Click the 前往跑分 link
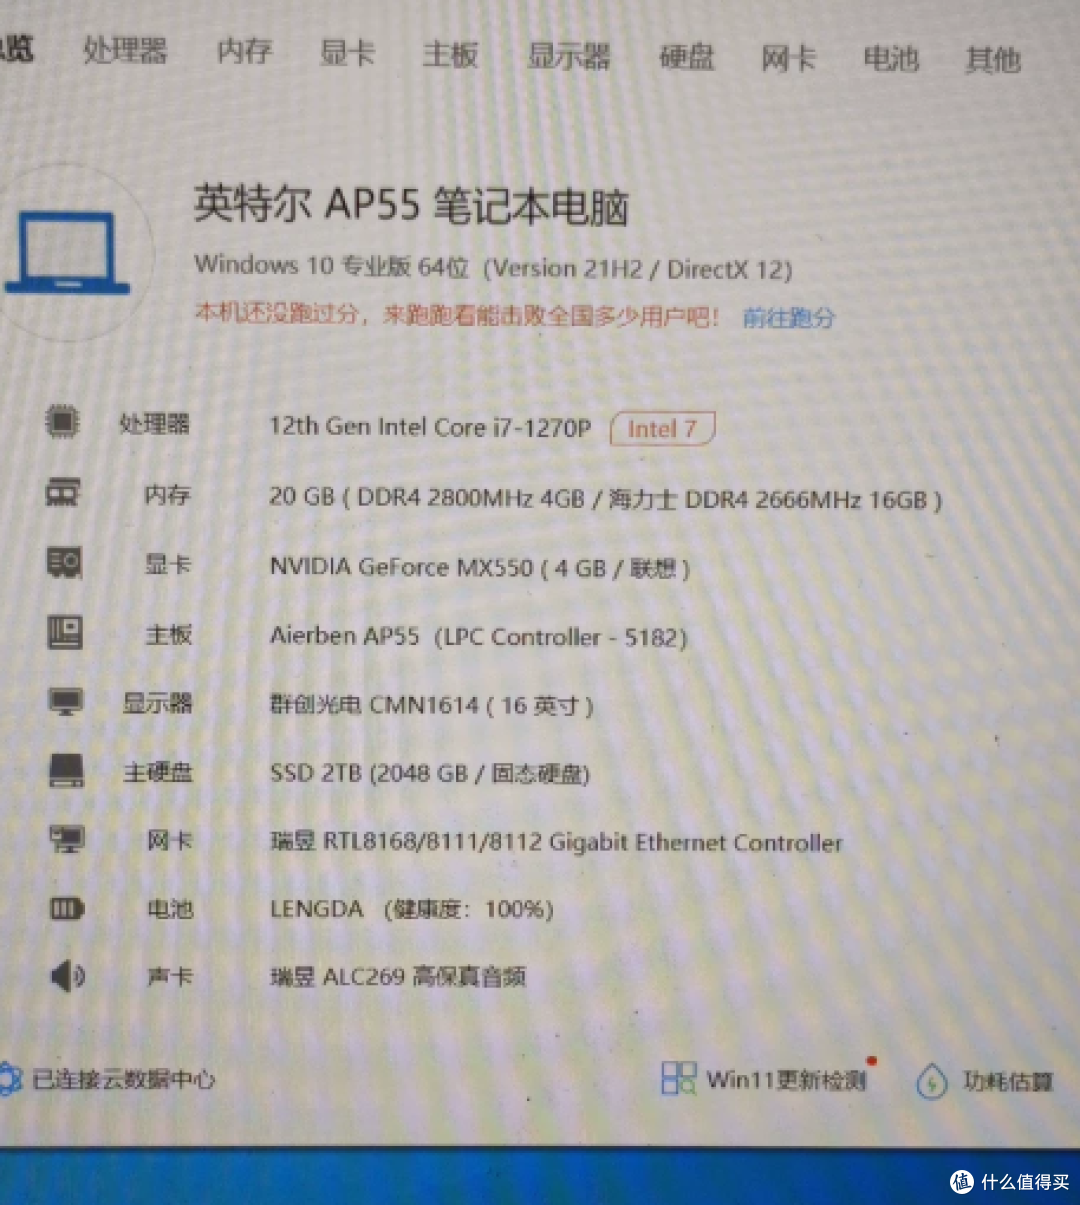Screen dimensions: 1080x1205 point(788,318)
